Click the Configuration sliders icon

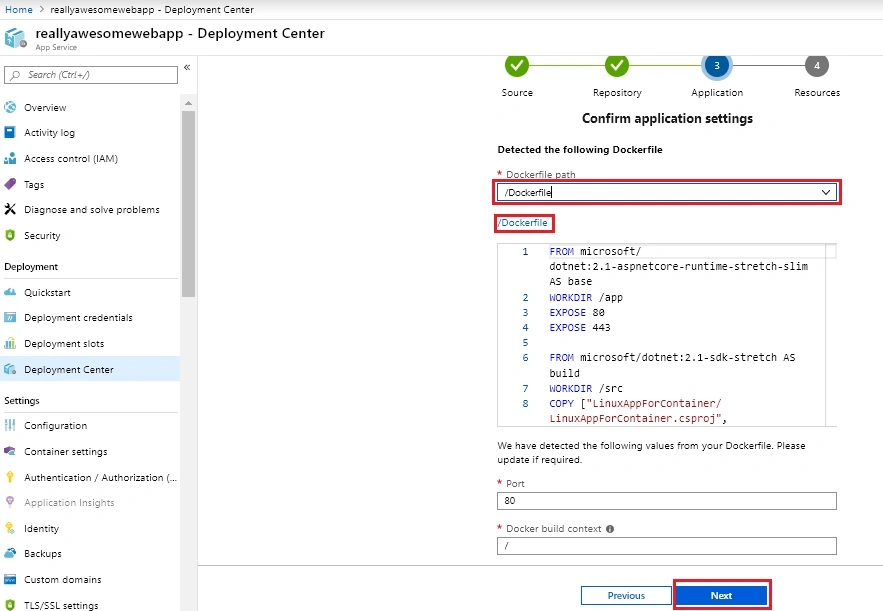10,425
